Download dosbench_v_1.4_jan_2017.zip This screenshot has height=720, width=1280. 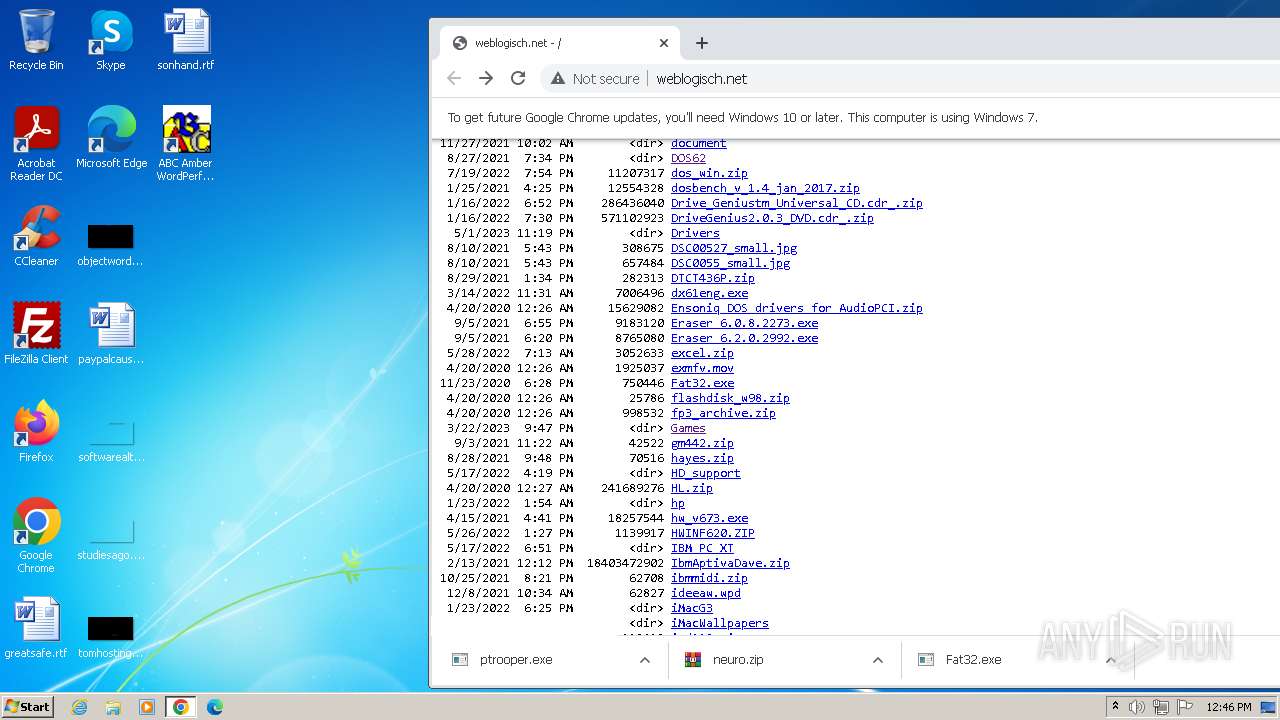[x=765, y=188]
